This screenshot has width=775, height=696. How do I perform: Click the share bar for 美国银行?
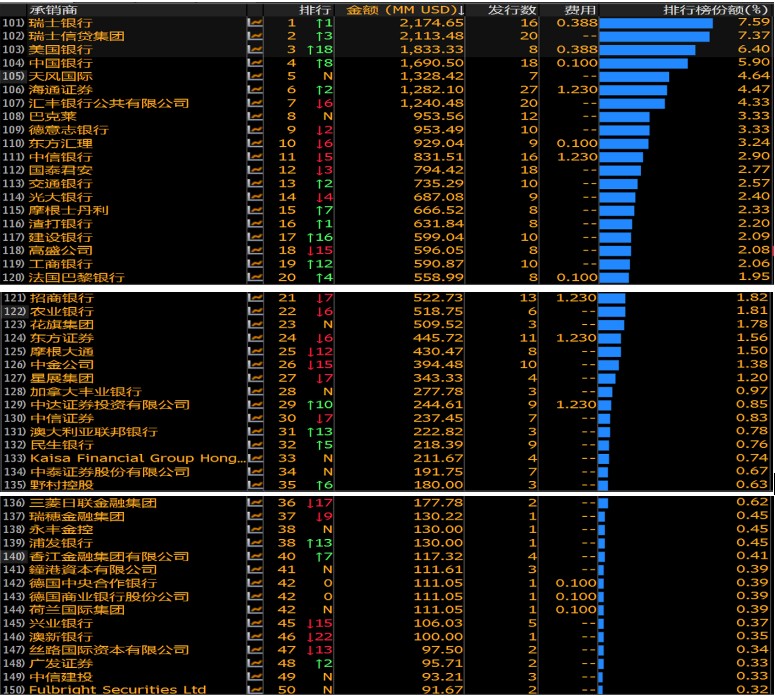(x=647, y=50)
